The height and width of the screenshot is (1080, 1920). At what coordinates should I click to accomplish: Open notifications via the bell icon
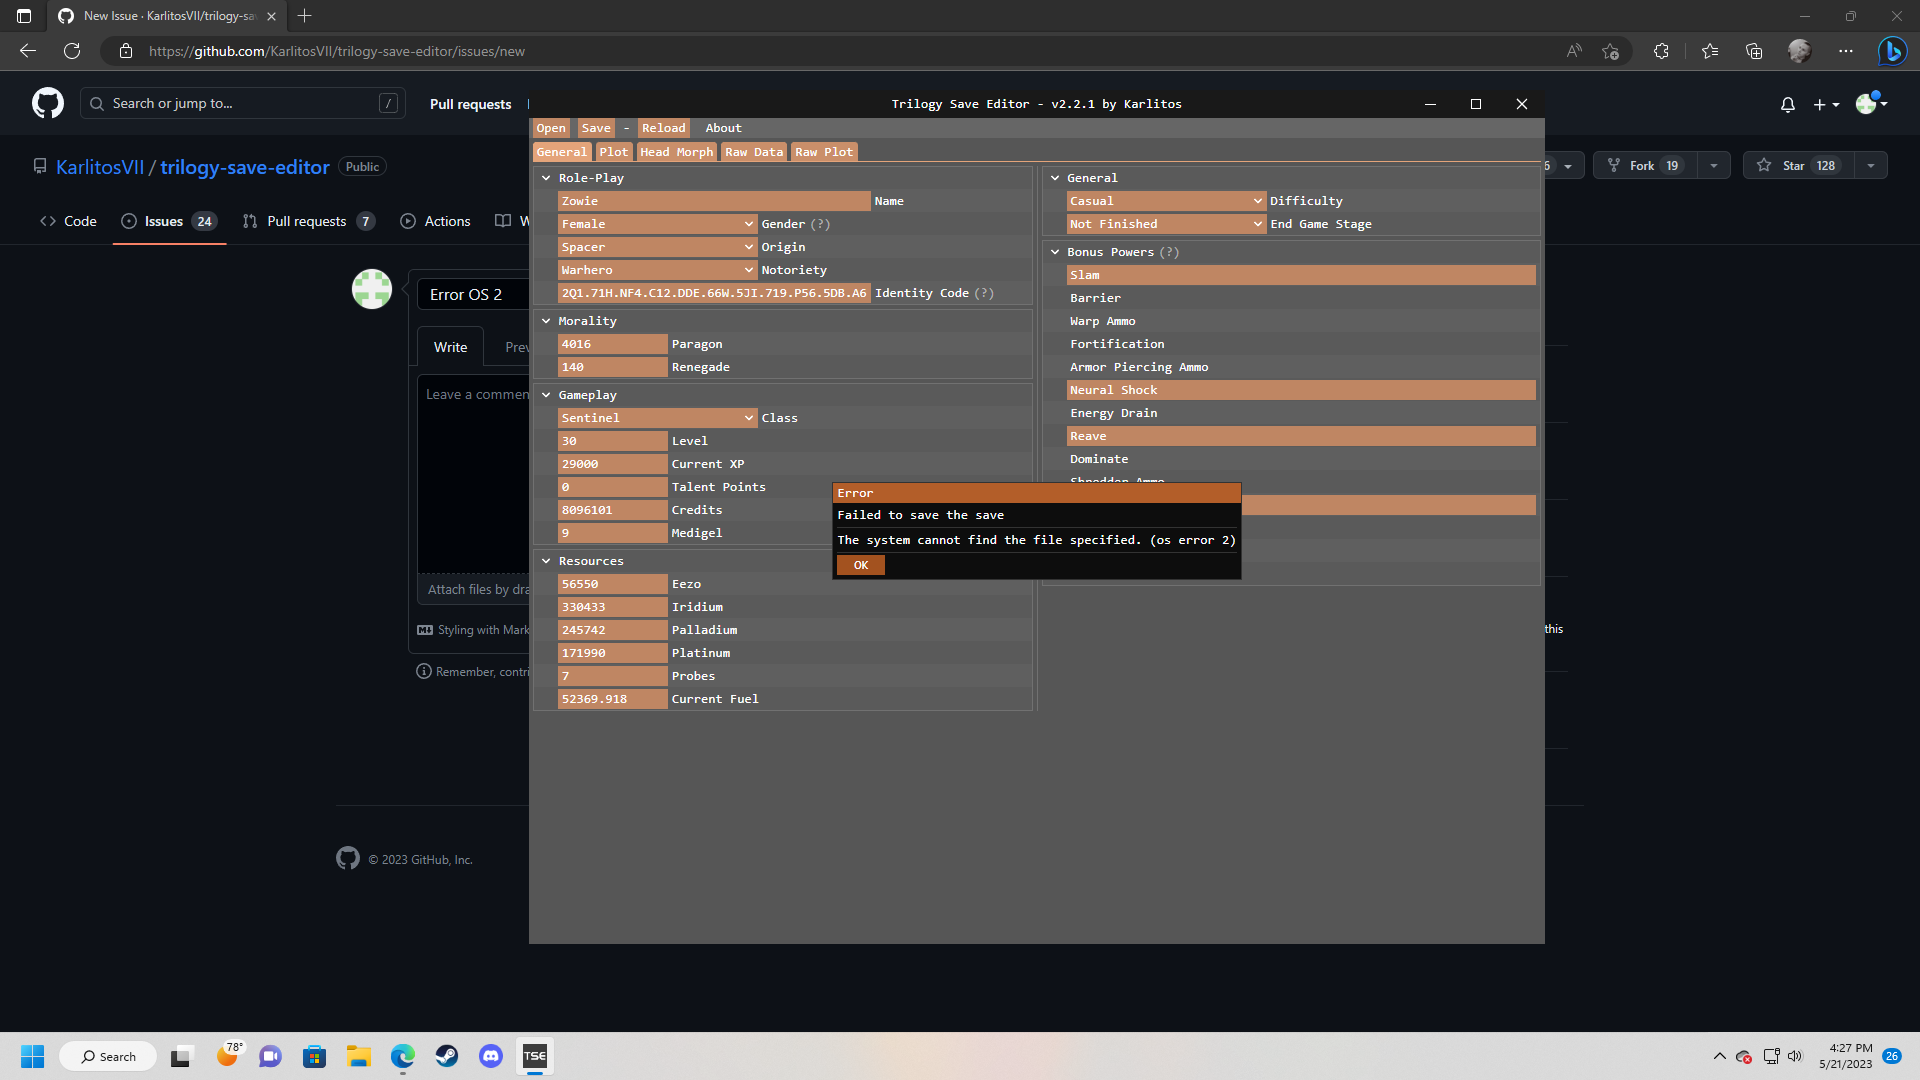point(1787,104)
